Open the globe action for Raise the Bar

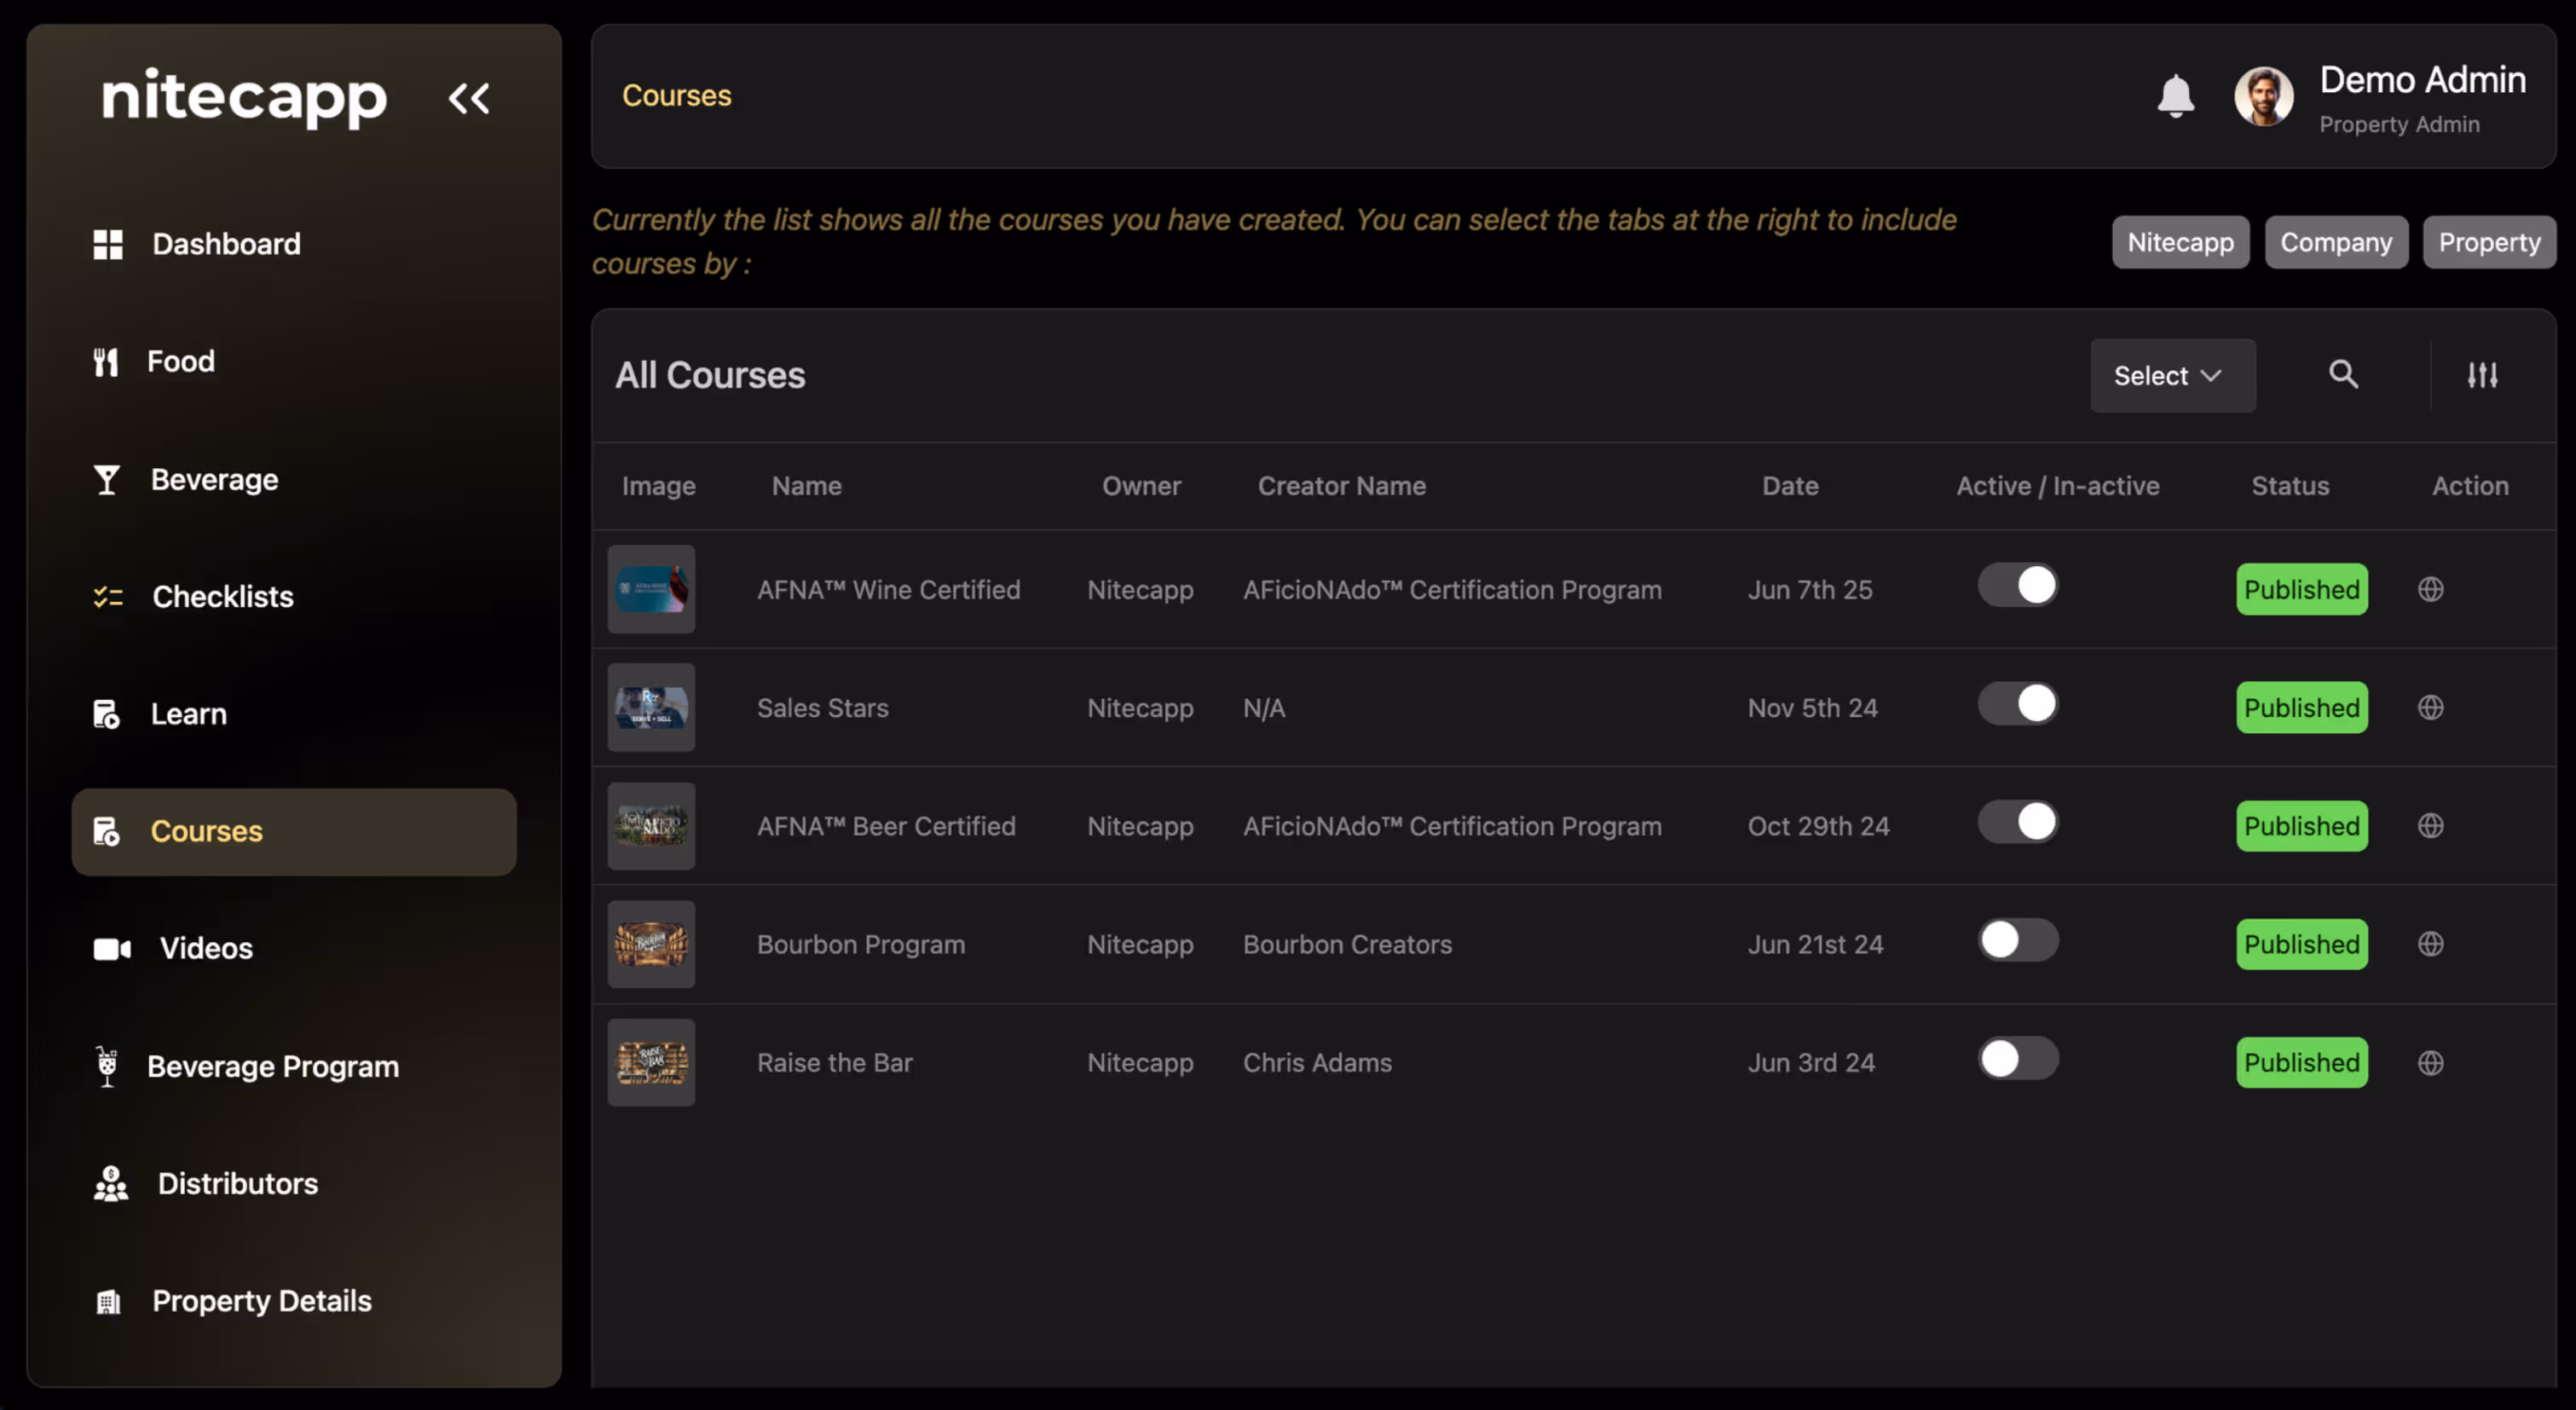pyautogui.click(x=2431, y=1063)
